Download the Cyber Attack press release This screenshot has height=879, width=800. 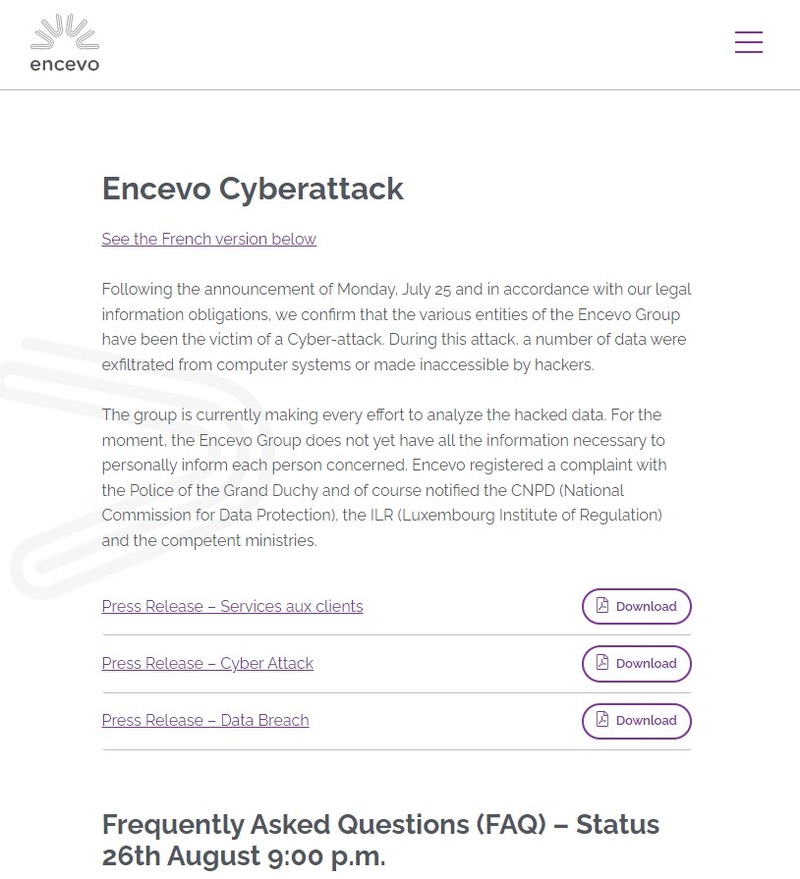637,663
